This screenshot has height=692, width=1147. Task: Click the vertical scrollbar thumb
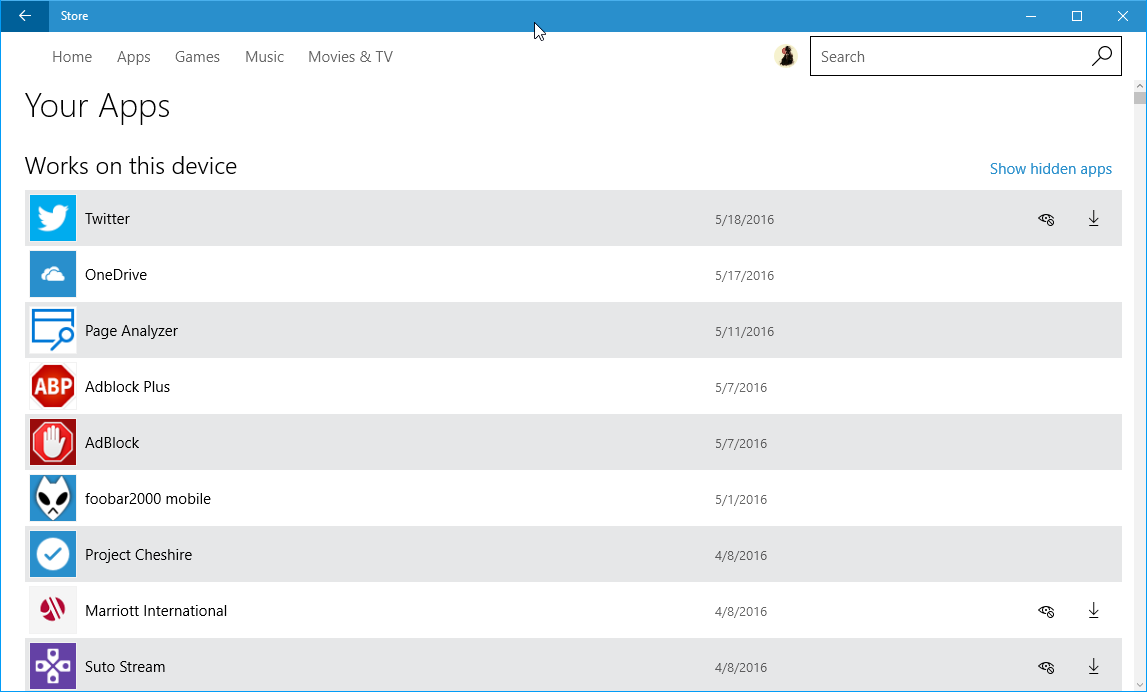click(1140, 99)
